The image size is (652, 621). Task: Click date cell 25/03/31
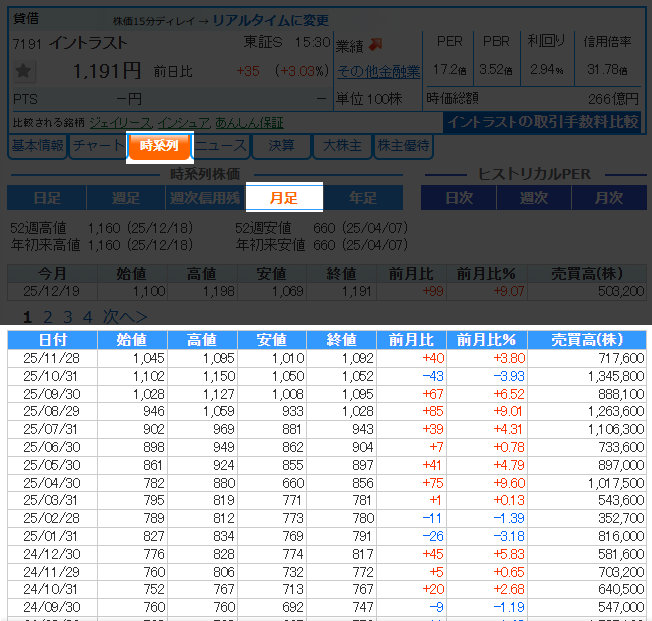coord(50,500)
